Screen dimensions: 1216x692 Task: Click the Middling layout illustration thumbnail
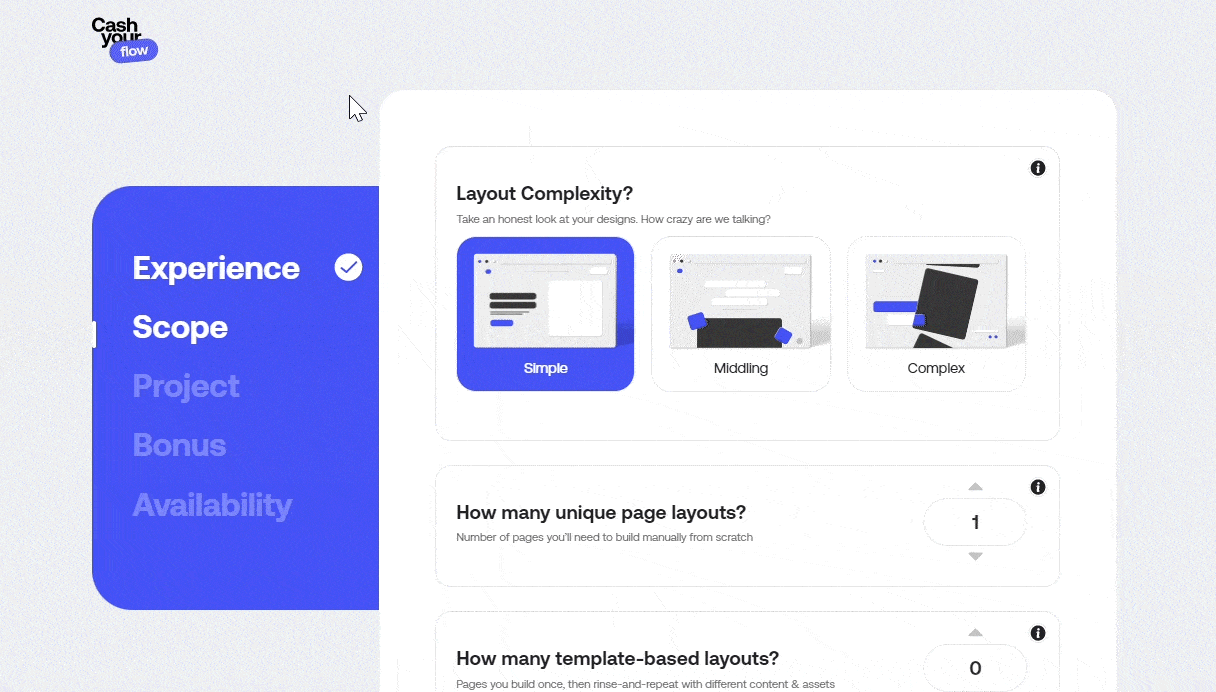point(741,300)
